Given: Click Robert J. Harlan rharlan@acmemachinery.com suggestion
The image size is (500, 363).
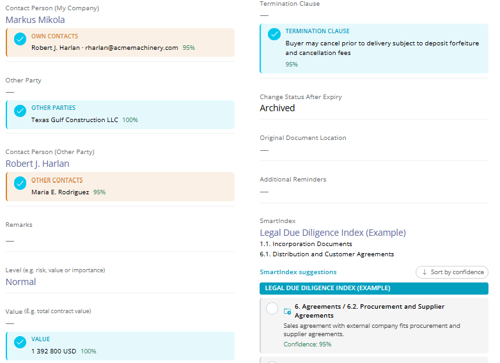Looking at the screenshot, I should tap(105, 48).
